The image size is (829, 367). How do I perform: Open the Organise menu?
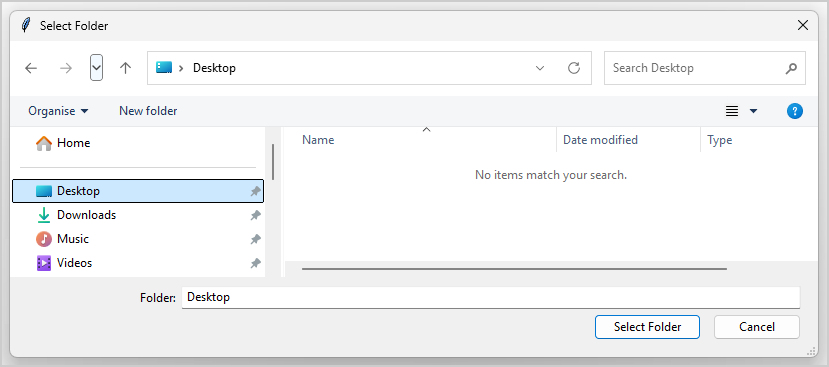tap(58, 111)
